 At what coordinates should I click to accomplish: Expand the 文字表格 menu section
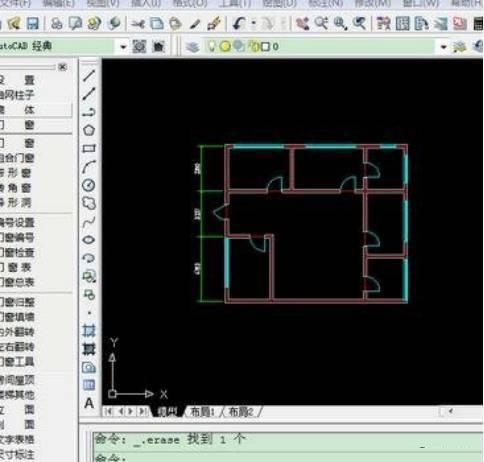[x=17, y=439]
